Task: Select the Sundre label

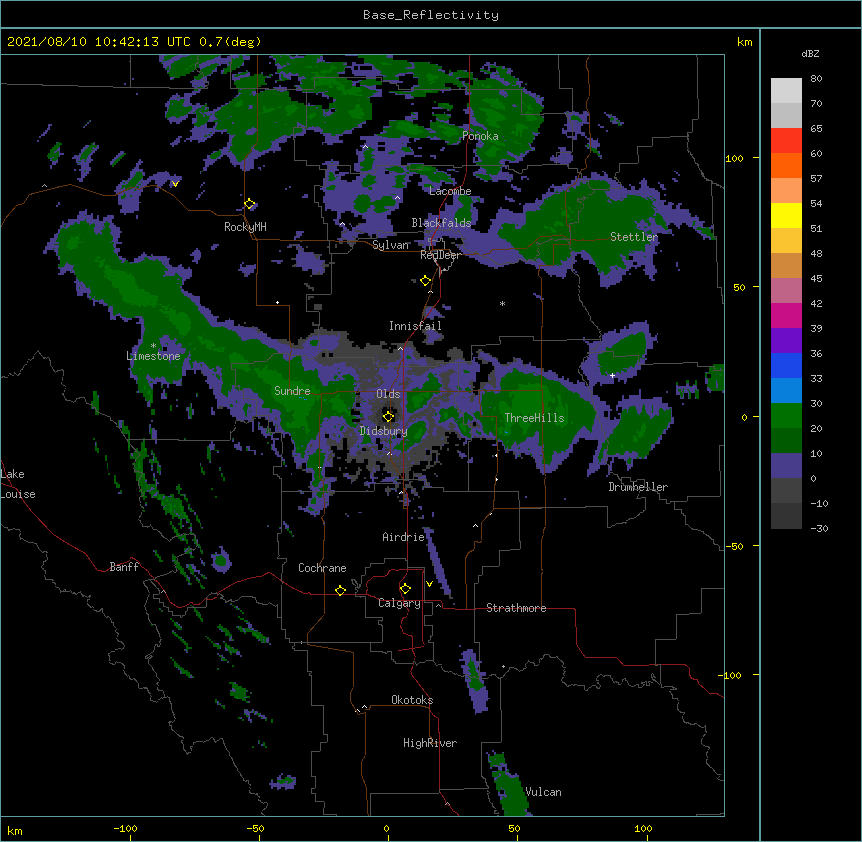Action: (292, 391)
